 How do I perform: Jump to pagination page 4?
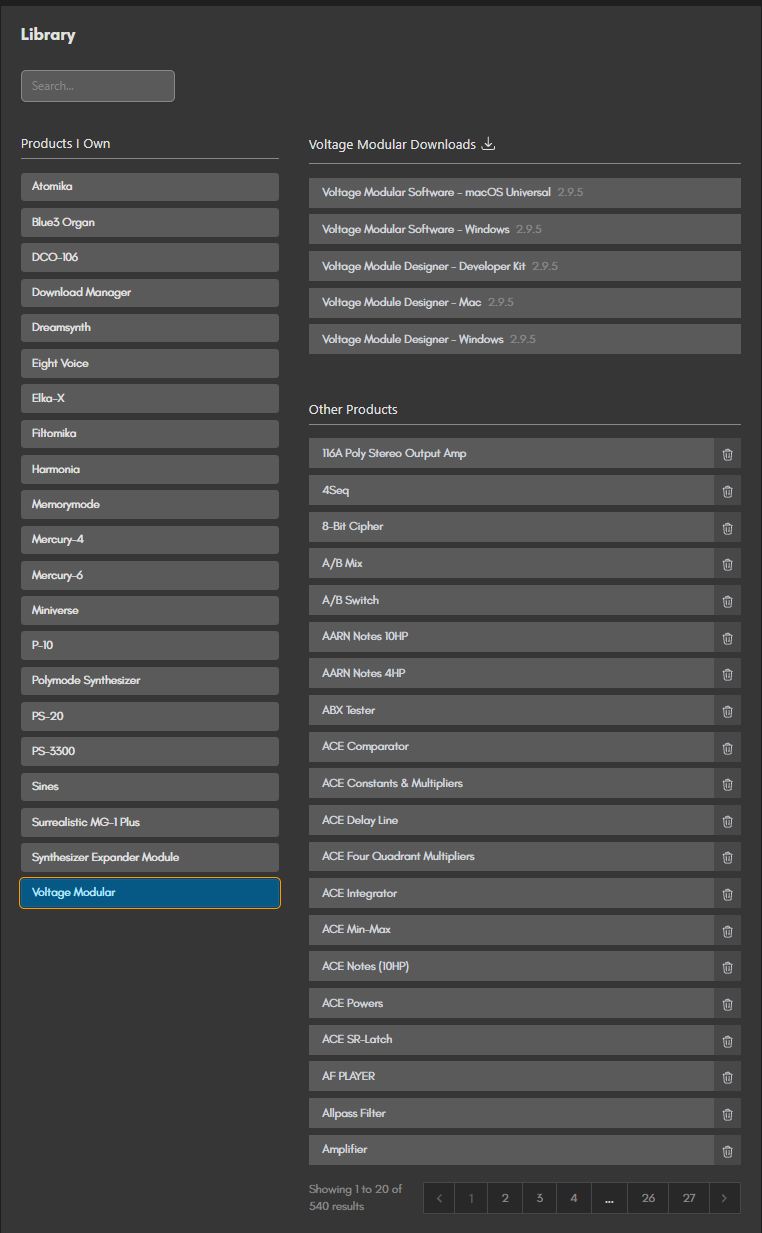[x=573, y=1198]
